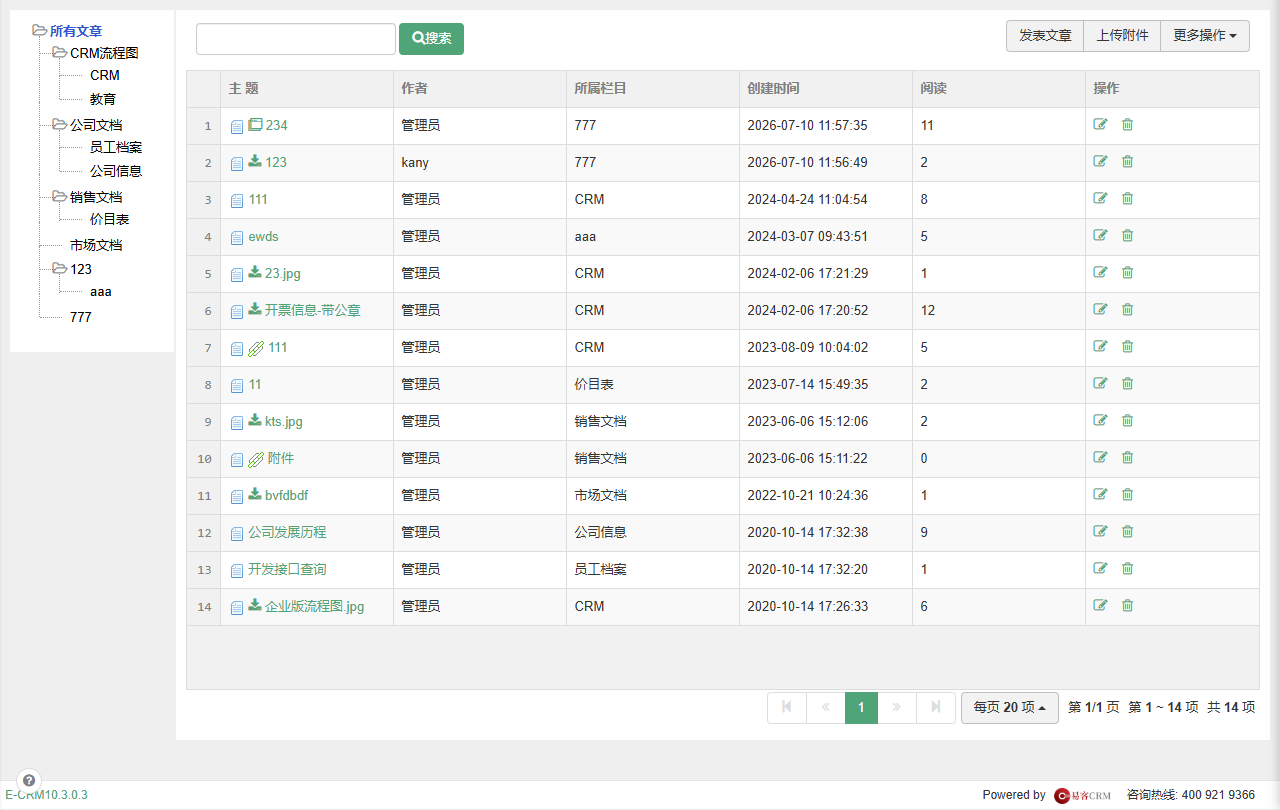The image size is (1280, 810).
Task: Select the 市场文档 tree item
Action: pyautogui.click(x=96, y=245)
